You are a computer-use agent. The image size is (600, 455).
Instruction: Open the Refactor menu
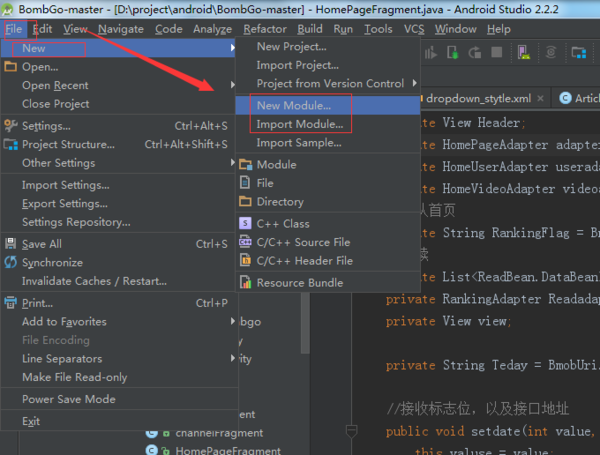click(x=265, y=29)
